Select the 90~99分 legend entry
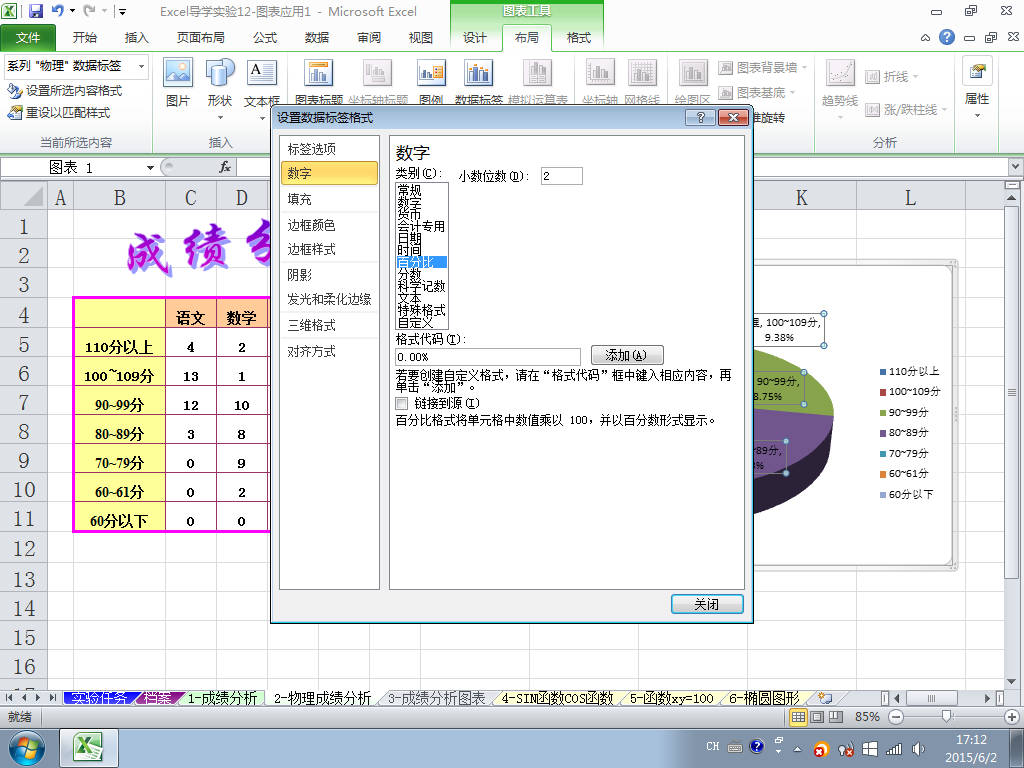Image resolution: width=1024 pixels, height=768 pixels. pos(904,412)
